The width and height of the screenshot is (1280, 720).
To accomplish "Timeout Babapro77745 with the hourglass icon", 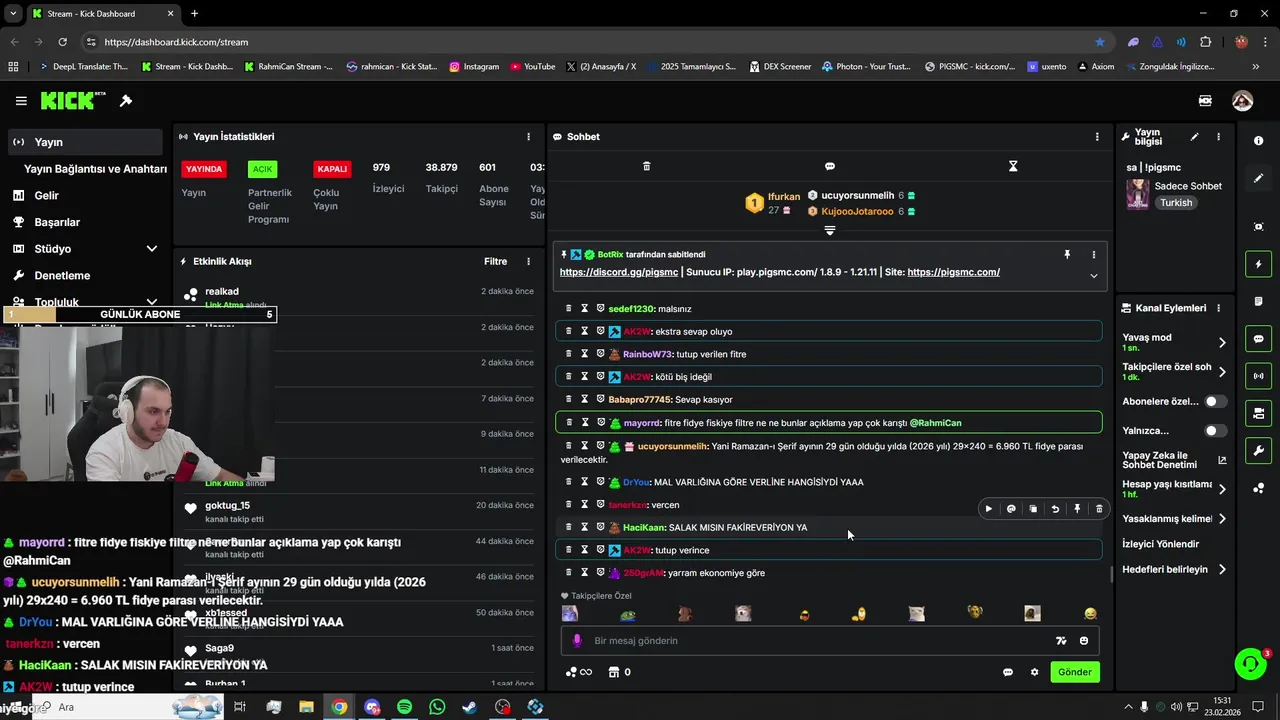I will (x=585, y=399).
